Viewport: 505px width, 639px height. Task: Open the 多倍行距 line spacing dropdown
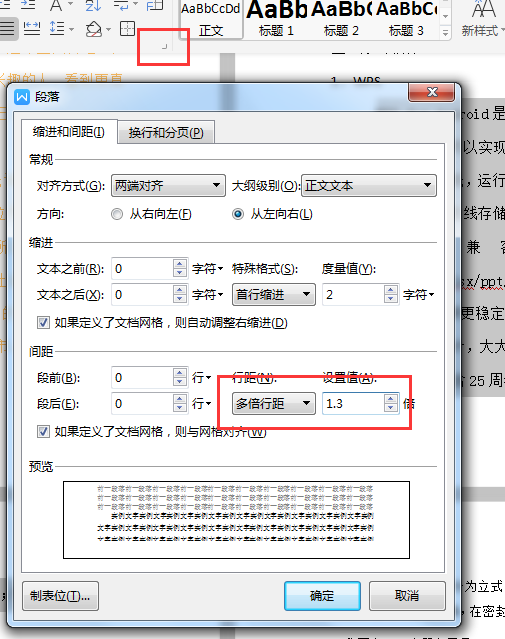coord(274,404)
